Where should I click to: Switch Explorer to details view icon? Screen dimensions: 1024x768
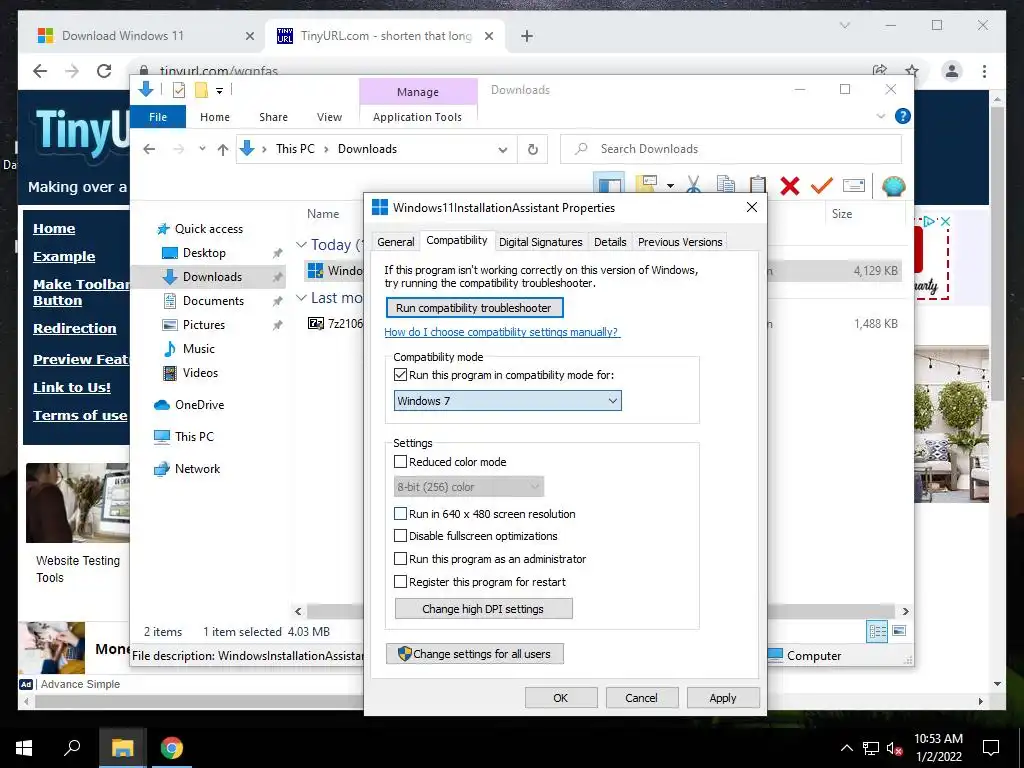877,631
